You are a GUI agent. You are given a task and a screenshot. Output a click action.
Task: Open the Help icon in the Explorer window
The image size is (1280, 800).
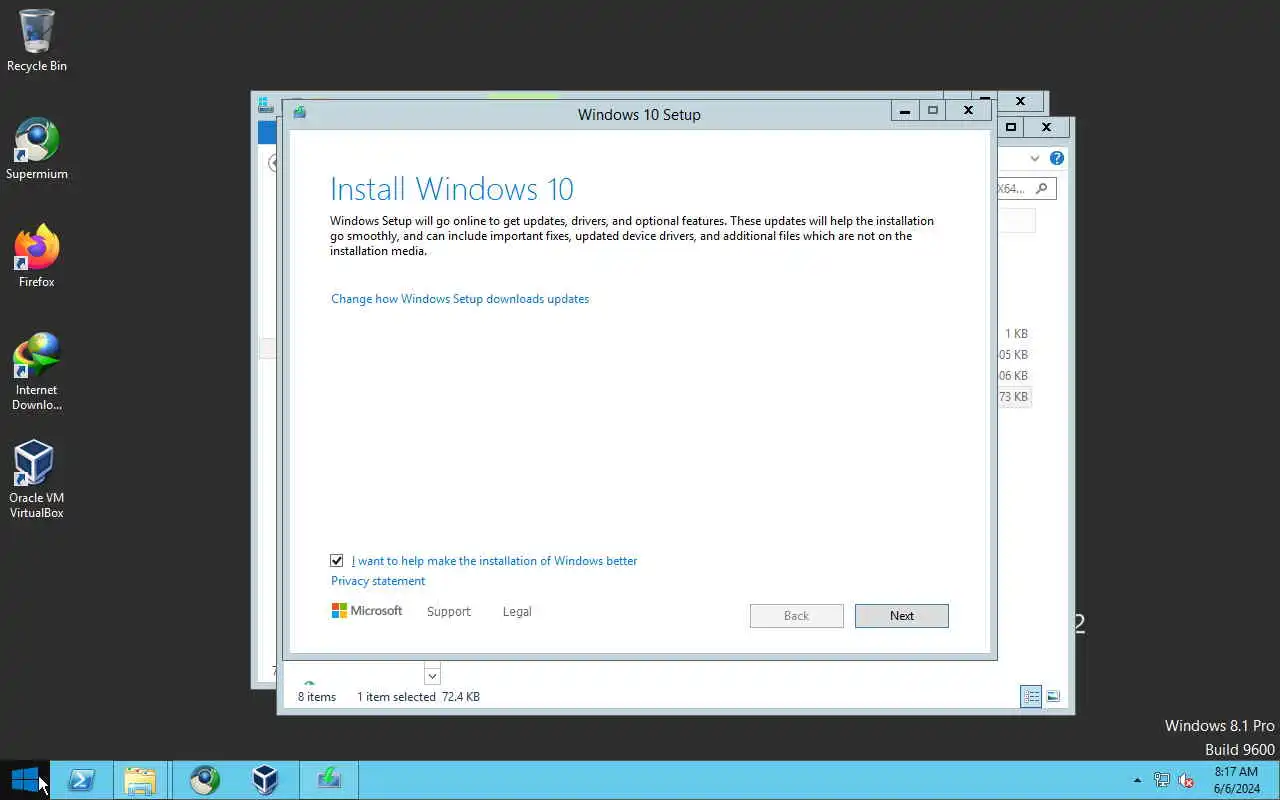coord(1057,158)
